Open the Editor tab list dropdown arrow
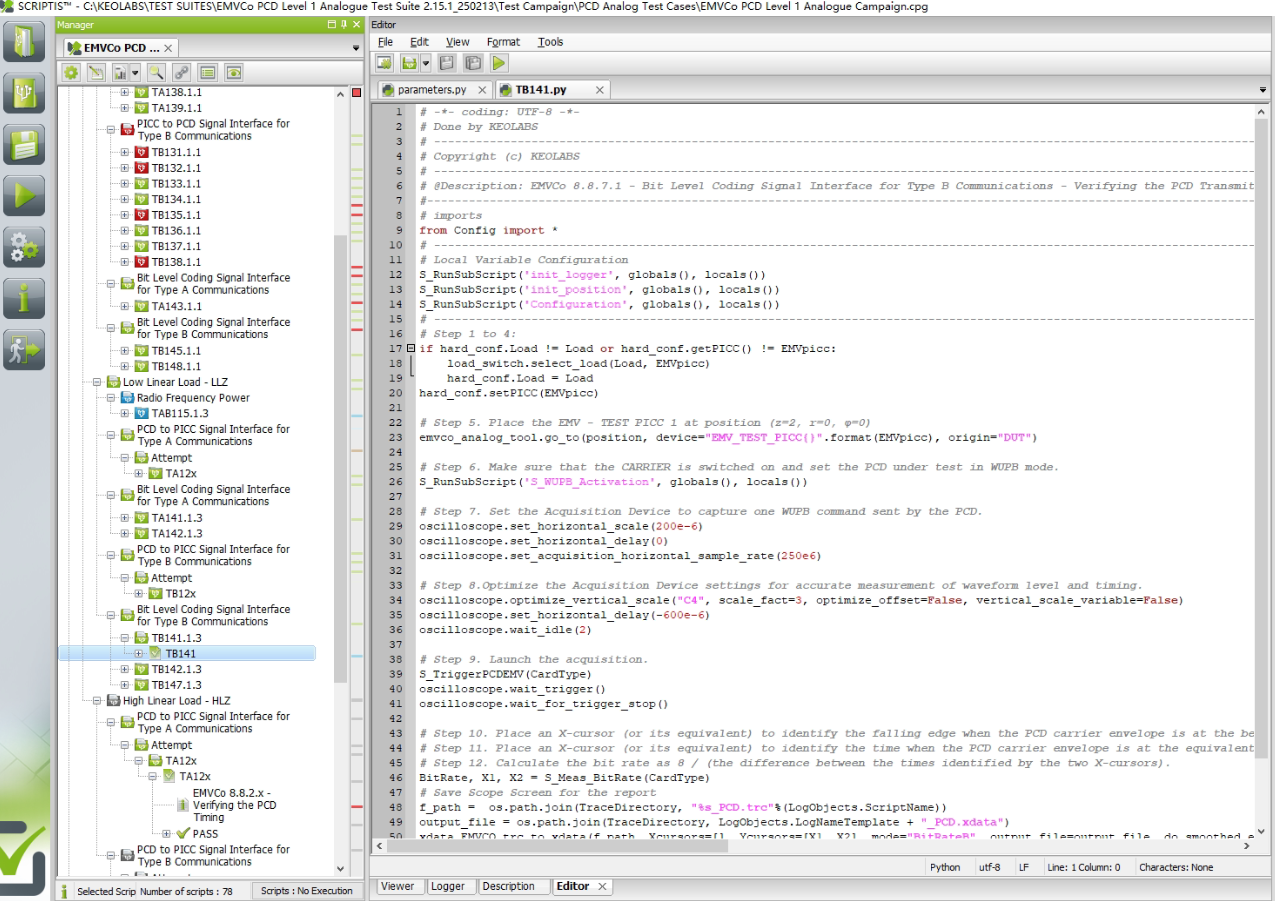This screenshot has width=1275, height=901. tap(1262, 90)
